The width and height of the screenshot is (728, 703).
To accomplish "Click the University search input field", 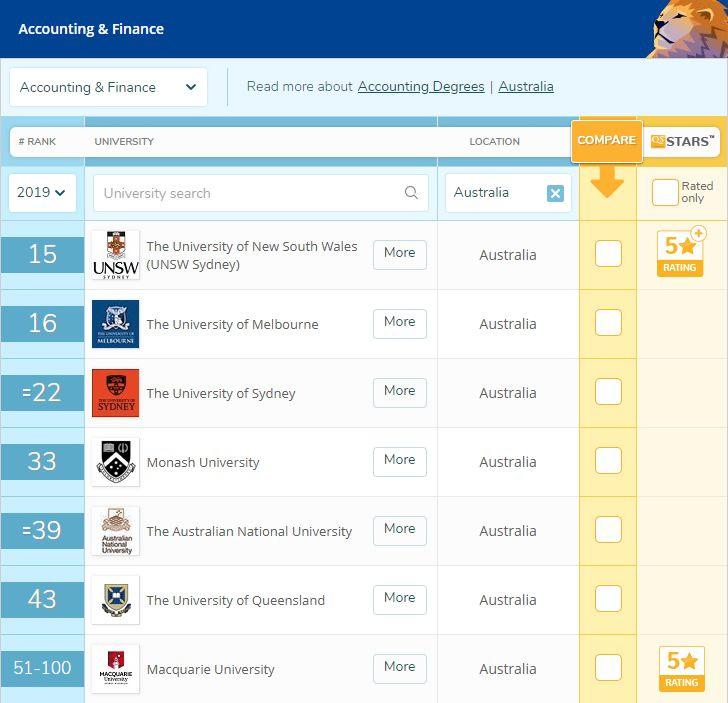I will [x=250, y=193].
